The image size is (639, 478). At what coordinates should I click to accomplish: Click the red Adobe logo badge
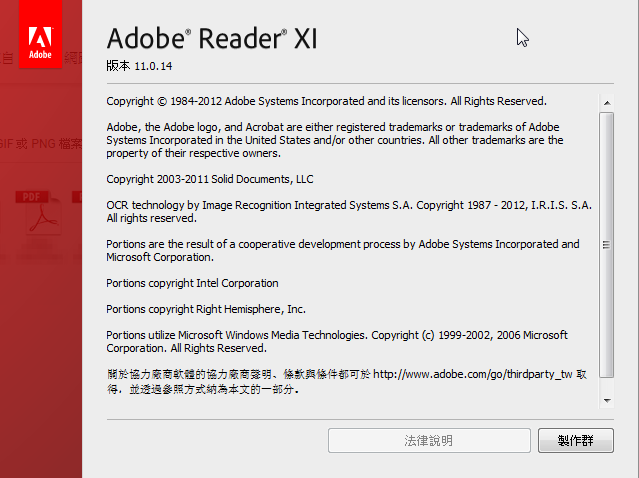pos(40,34)
